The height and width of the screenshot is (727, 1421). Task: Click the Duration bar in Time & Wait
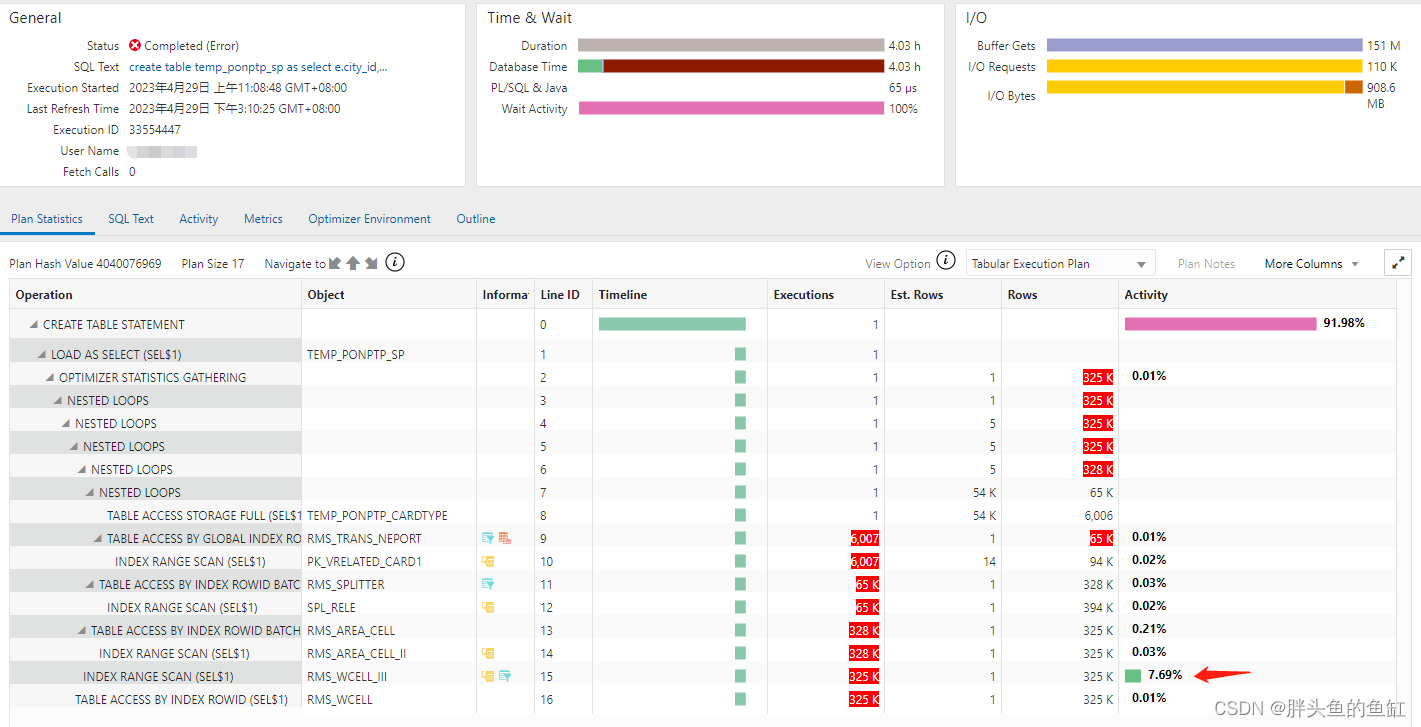(x=731, y=45)
